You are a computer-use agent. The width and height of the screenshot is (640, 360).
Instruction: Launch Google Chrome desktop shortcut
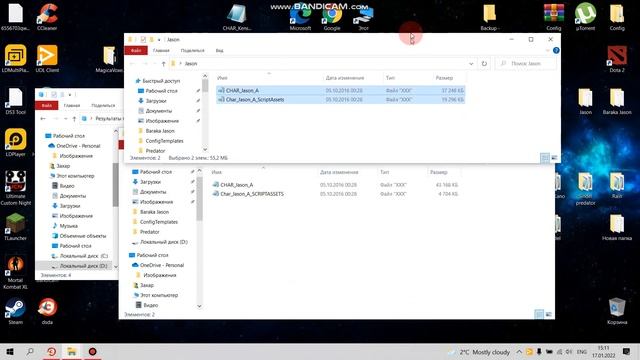tap(332, 18)
